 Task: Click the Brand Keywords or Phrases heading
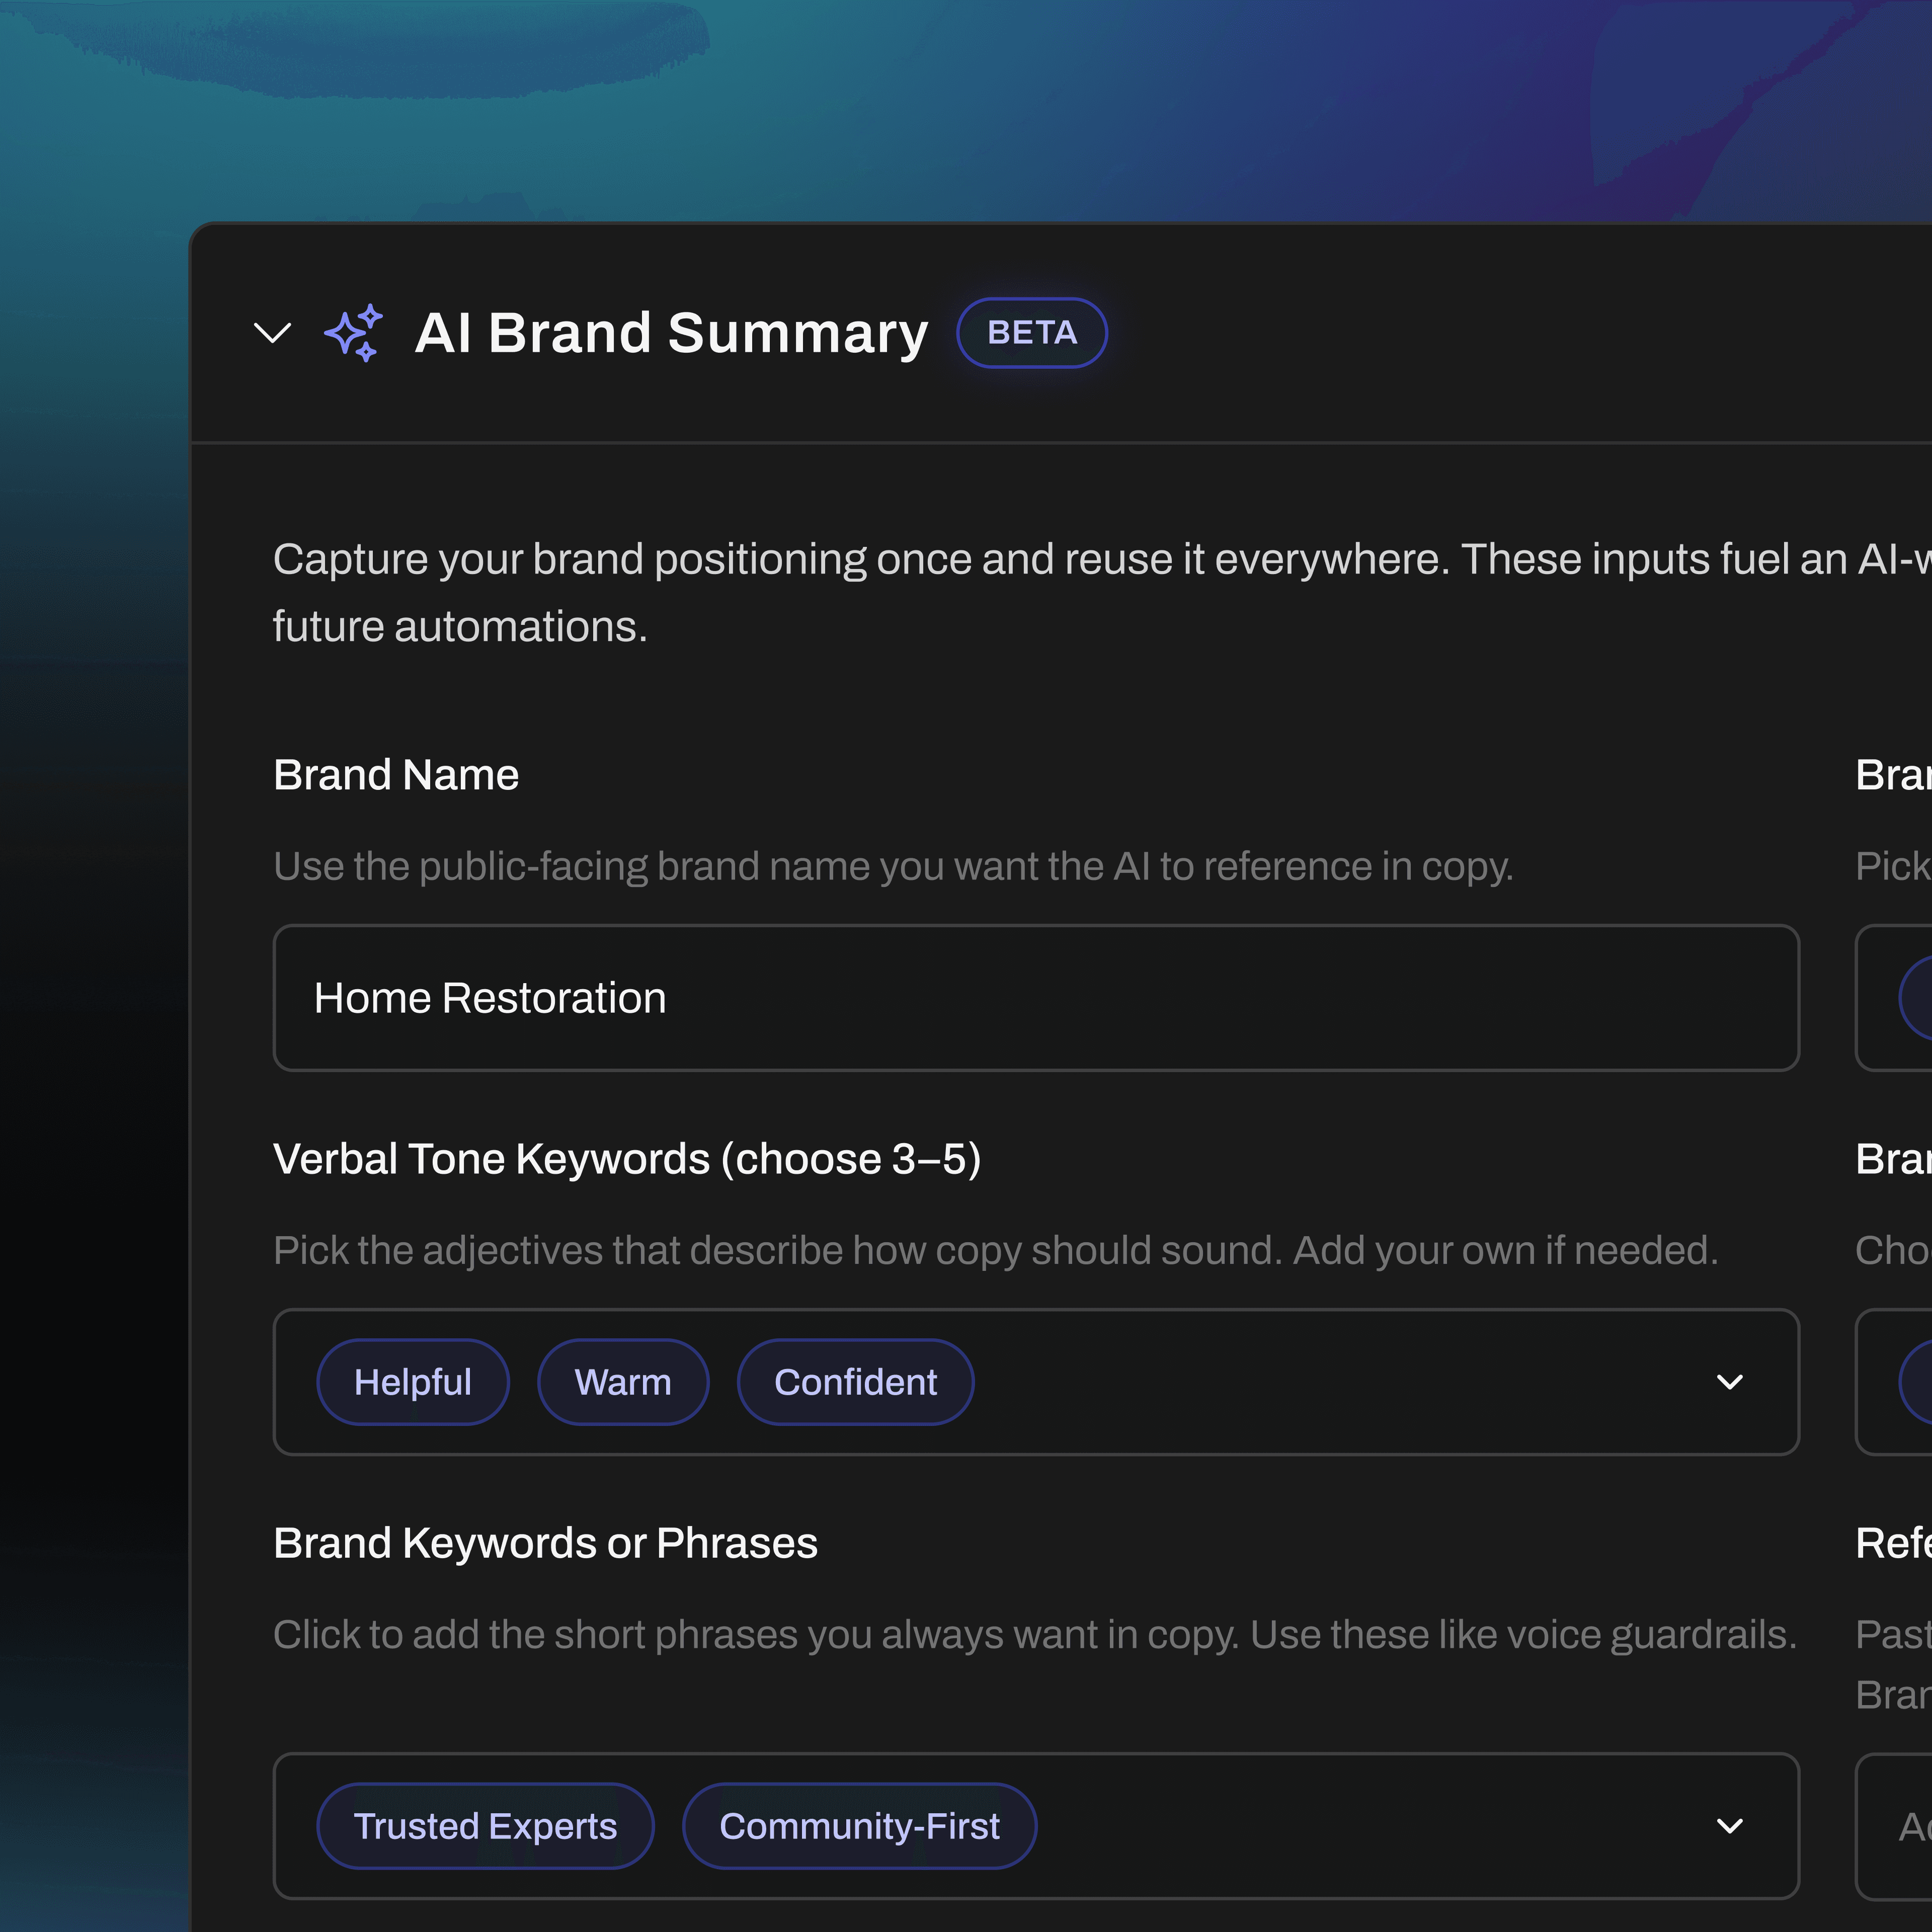[x=546, y=1542]
